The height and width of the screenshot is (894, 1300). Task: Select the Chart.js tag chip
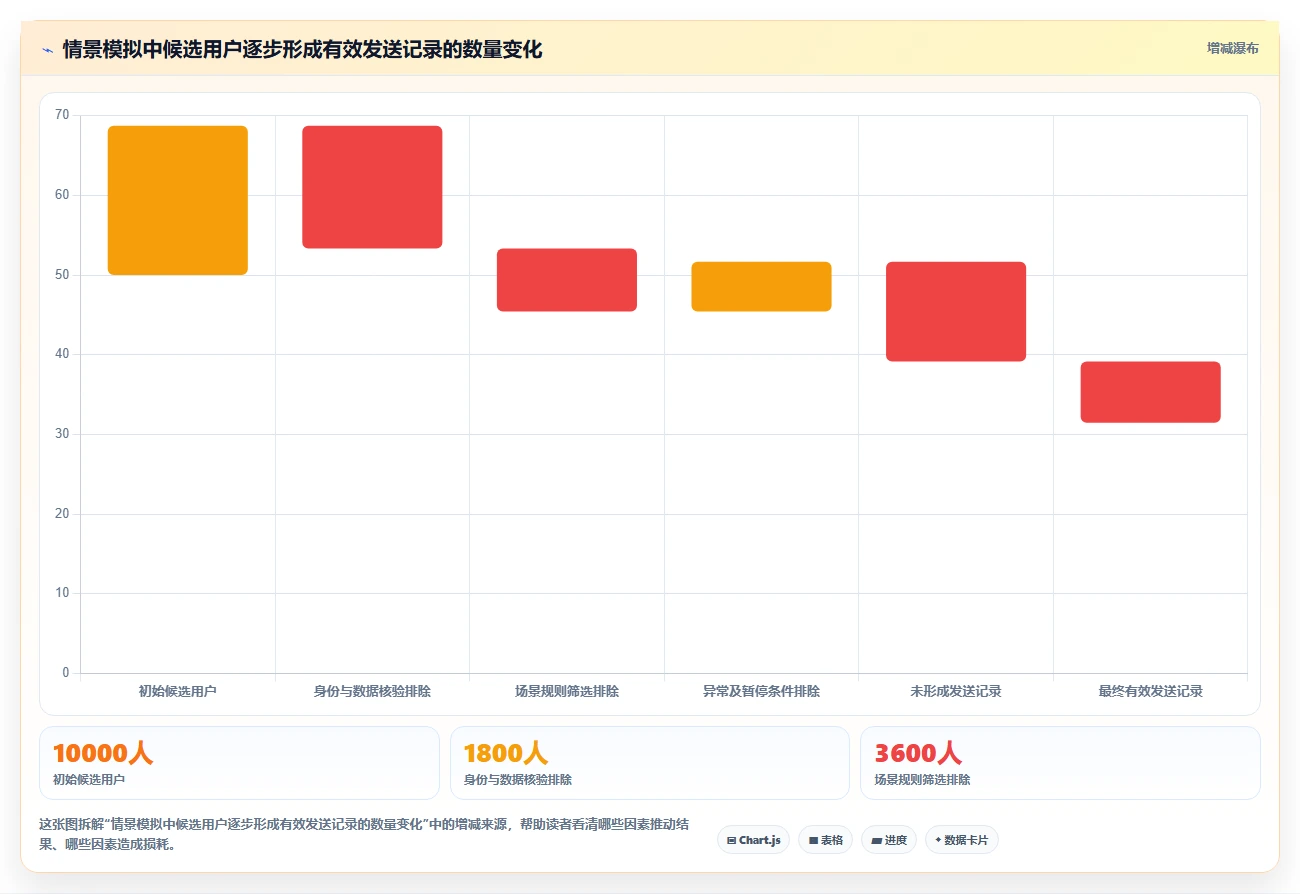point(753,840)
